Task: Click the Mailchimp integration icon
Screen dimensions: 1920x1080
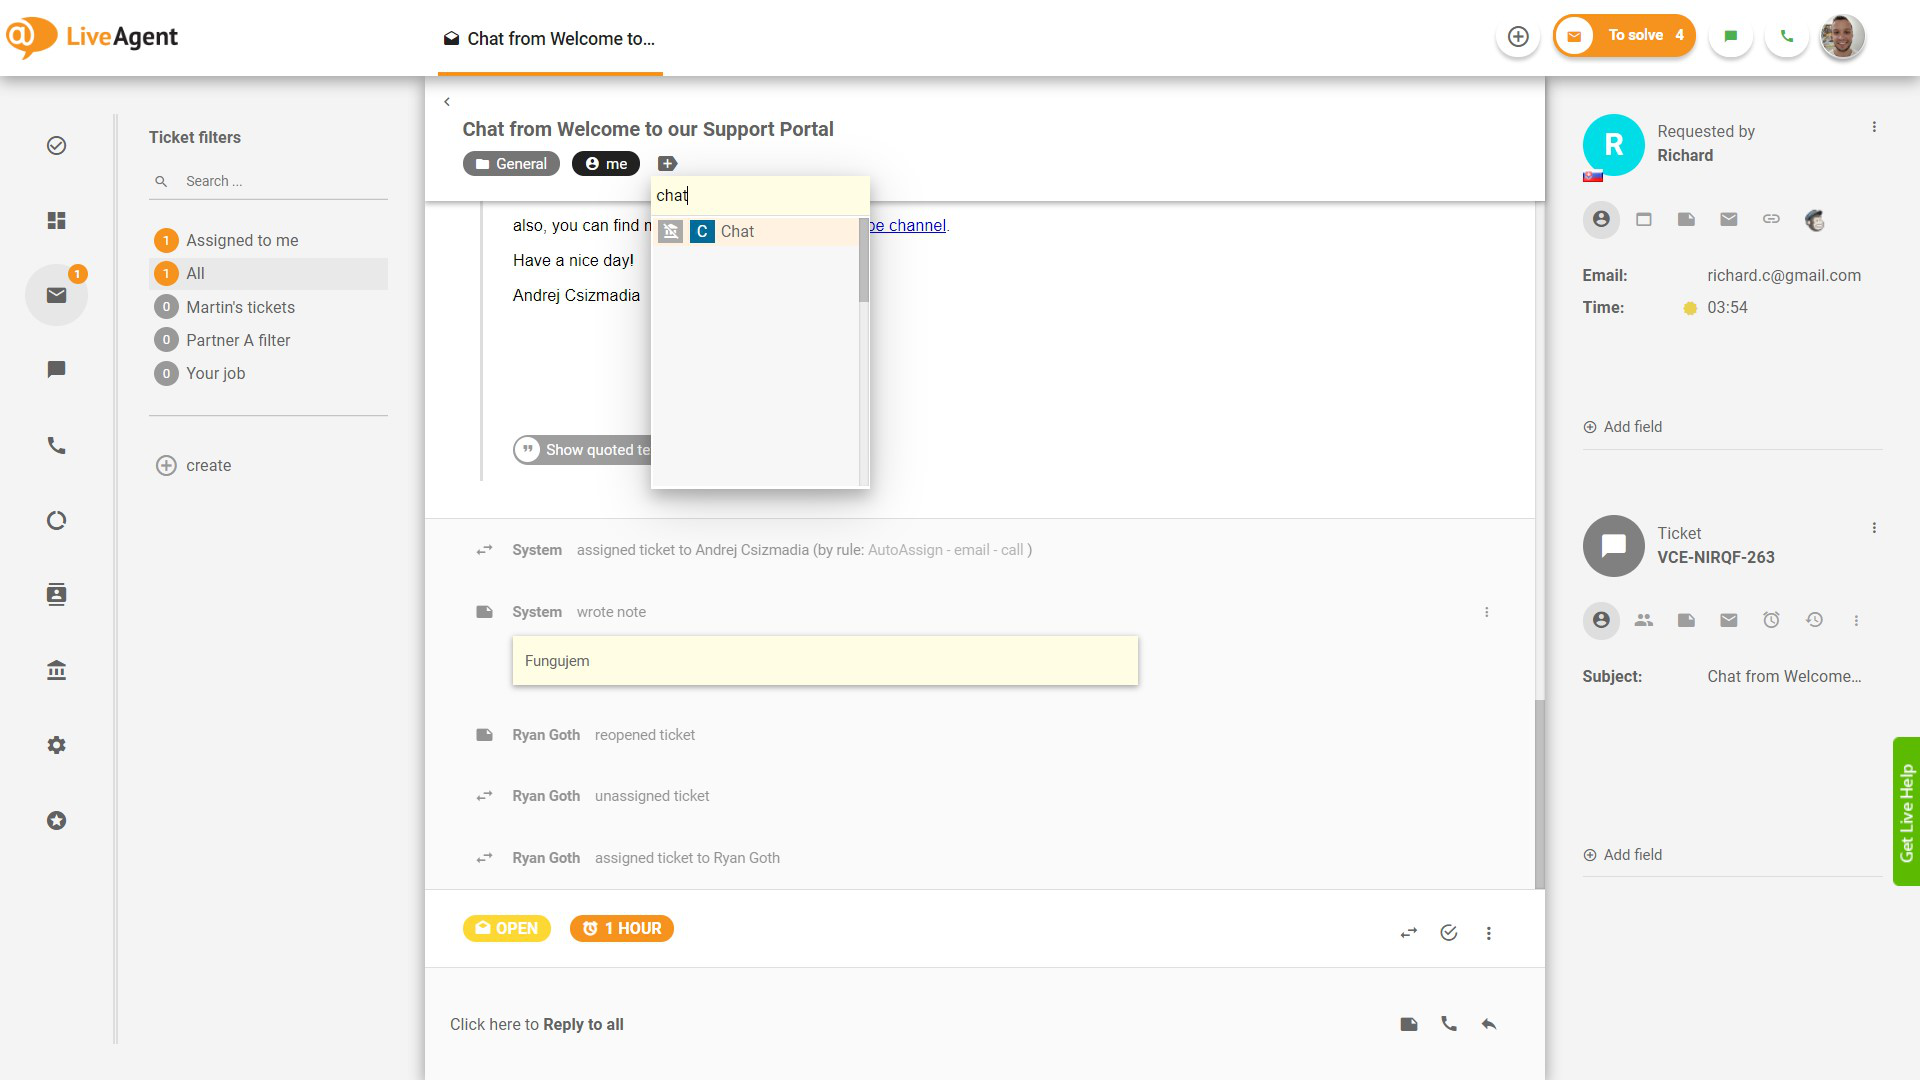Action: (1815, 219)
